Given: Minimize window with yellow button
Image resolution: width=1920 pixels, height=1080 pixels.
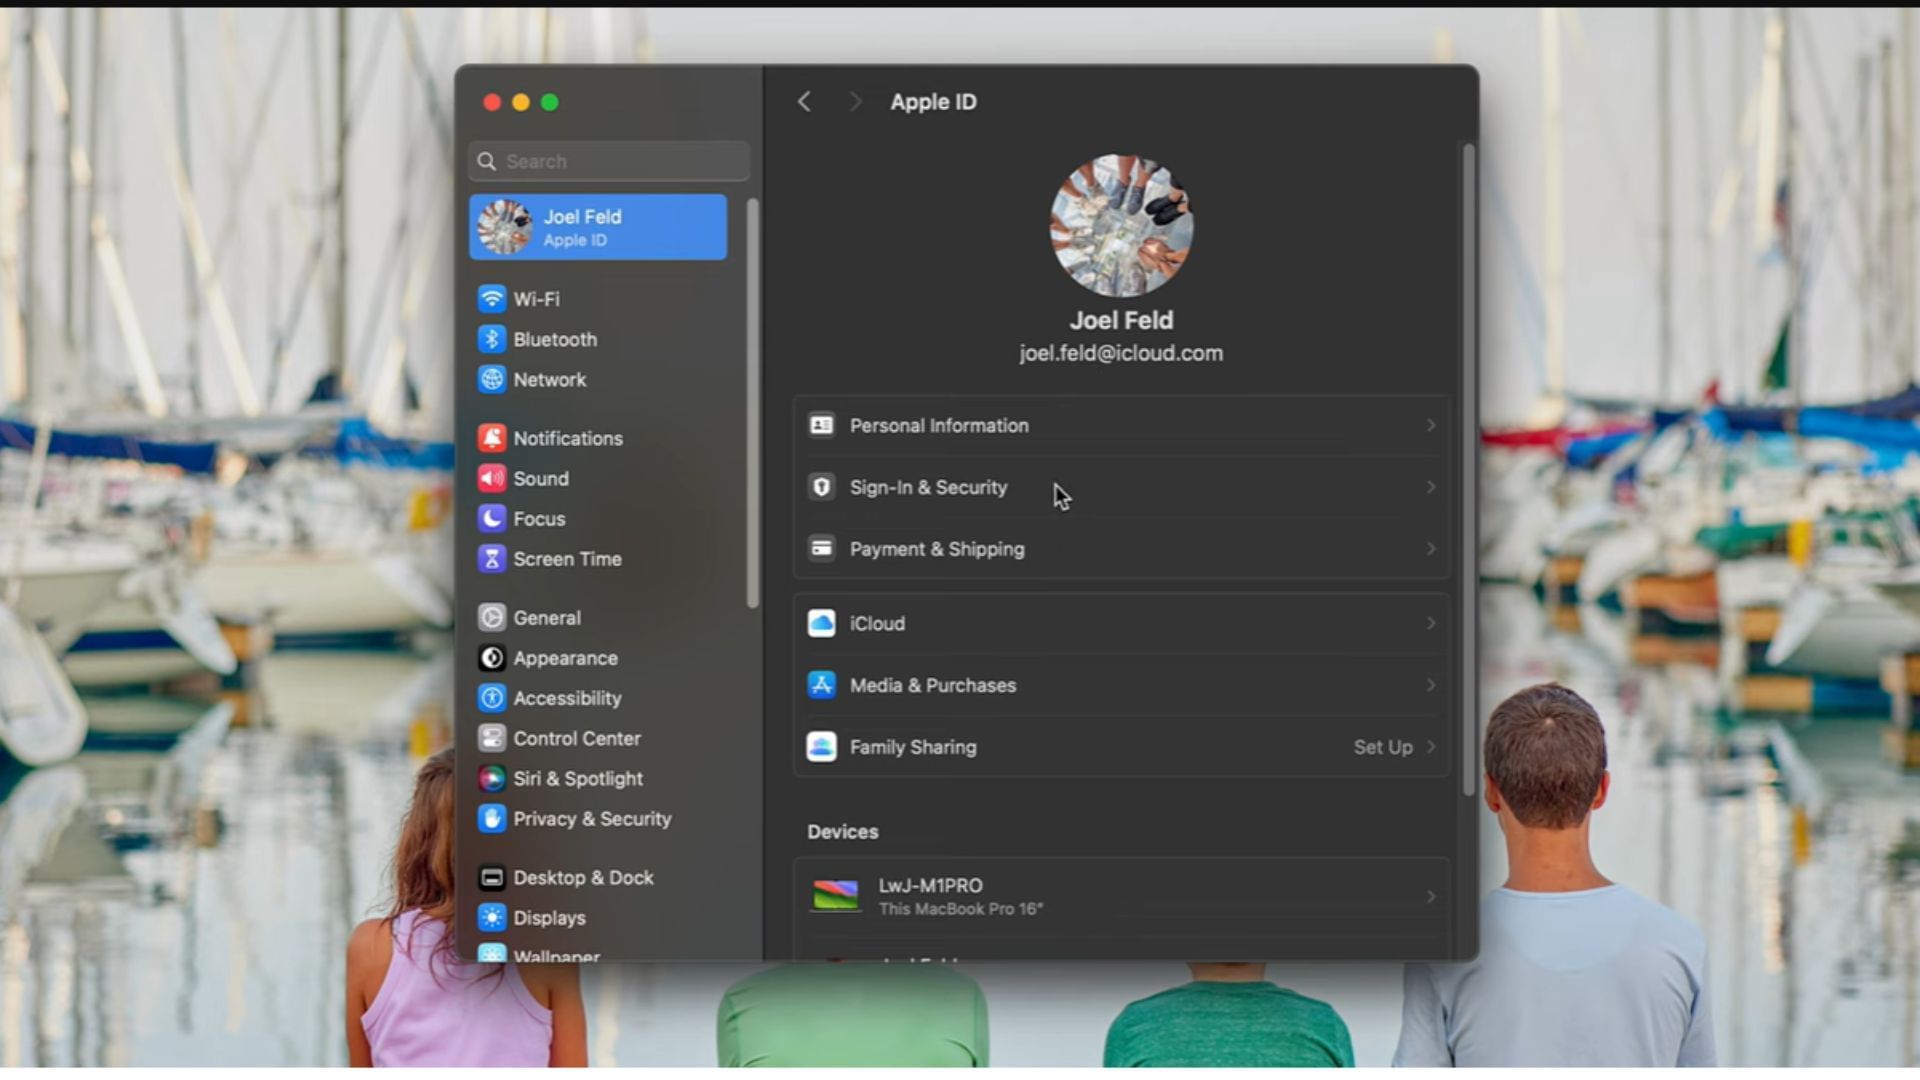Looking at the screenshot, I should 520,102.
